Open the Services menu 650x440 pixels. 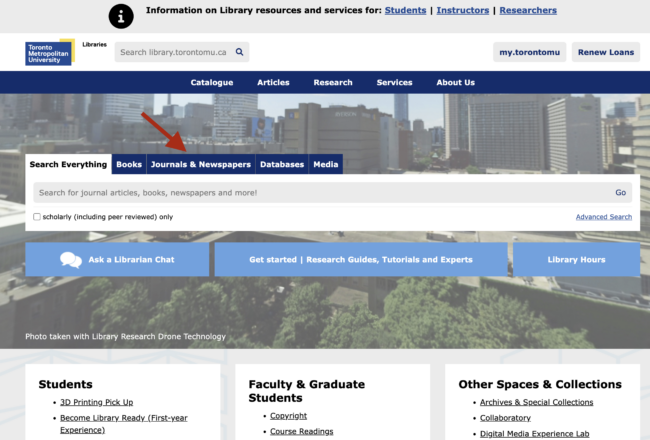coord(394,82)
